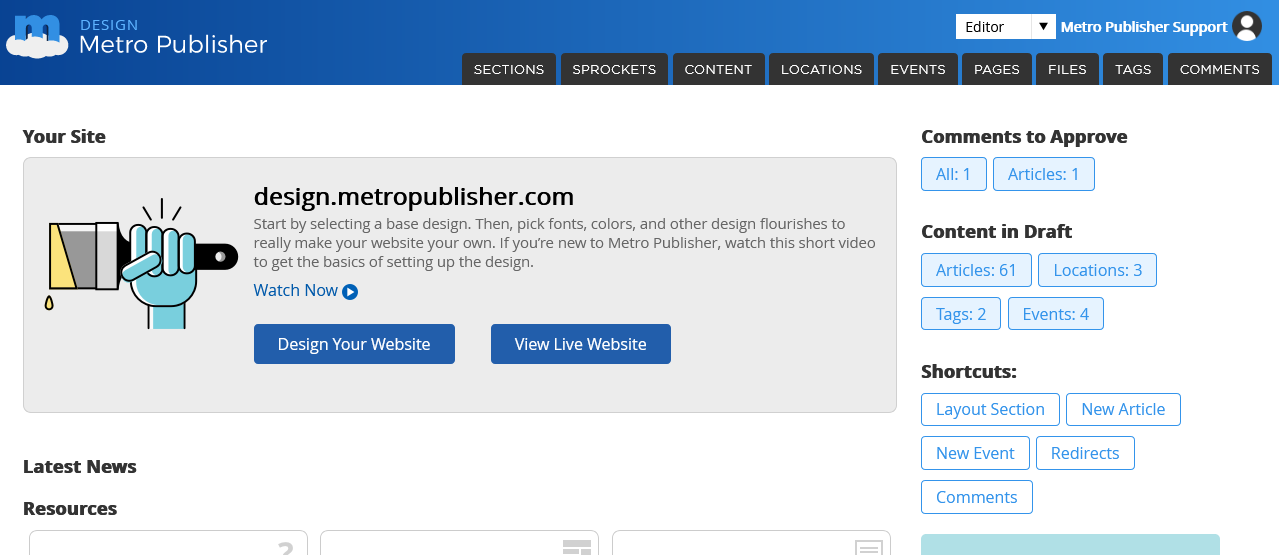1279x555 pixels.
Task: Open the Sprockets tab
Action: coord(614,69)
